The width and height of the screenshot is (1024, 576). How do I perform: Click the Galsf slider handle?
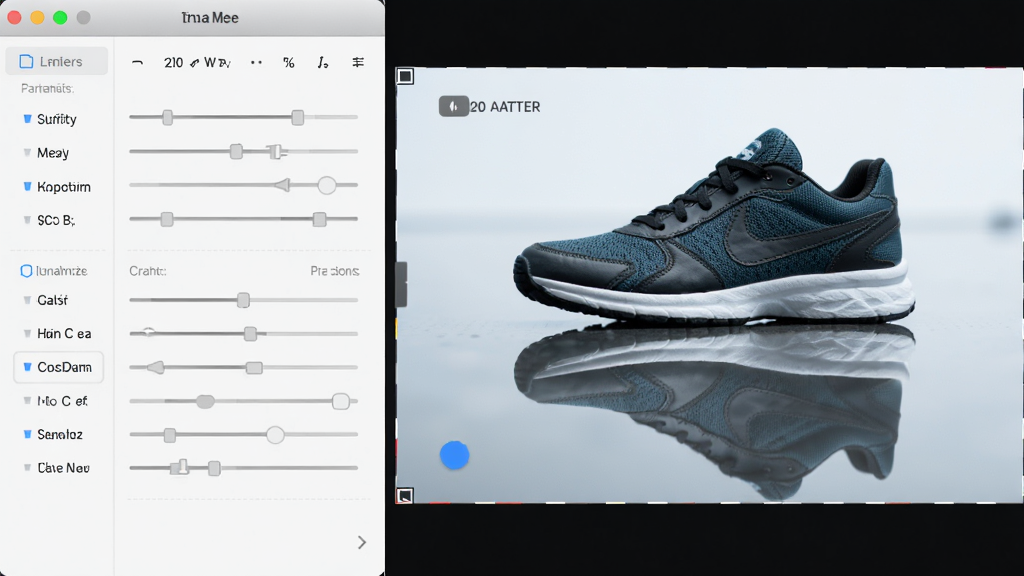[244, 300]
